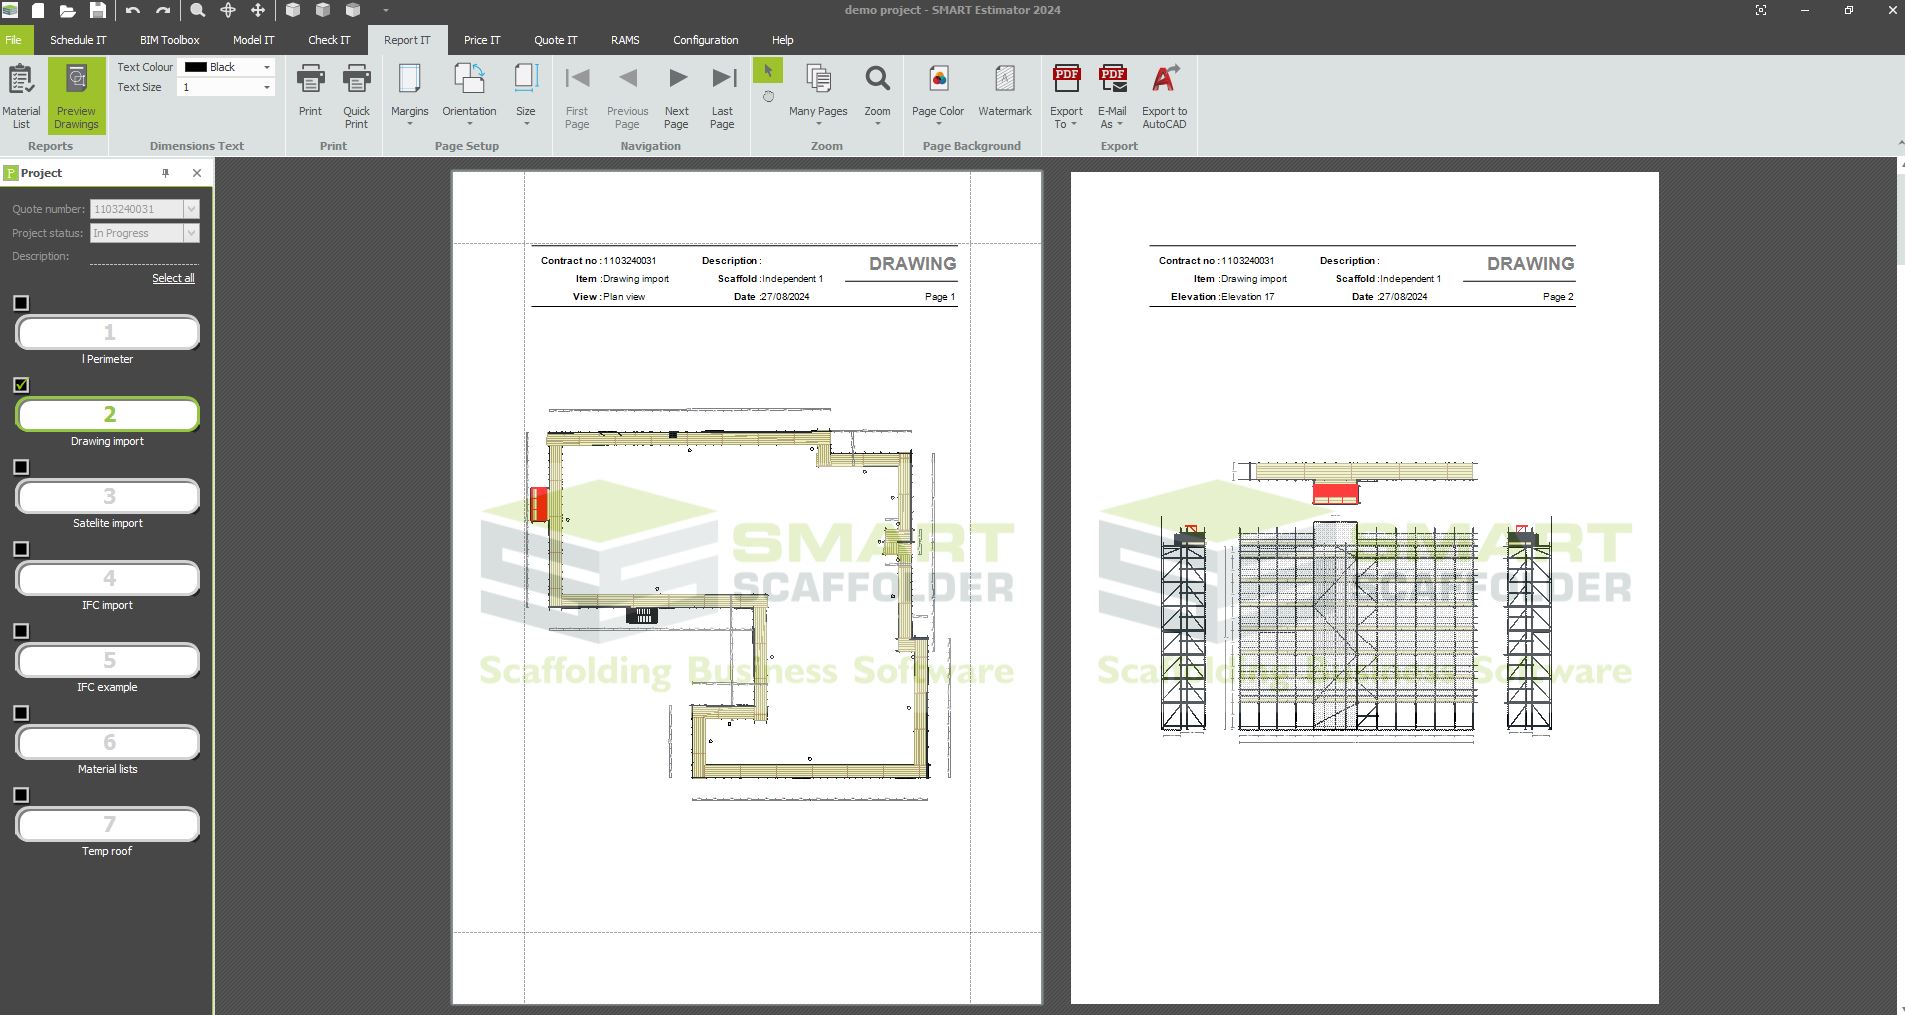This screenshot has height=1015, width=1905.
Task: Uncheck the Drawing import checkbox
Action: pyautogui.click(x=21, y=385)
